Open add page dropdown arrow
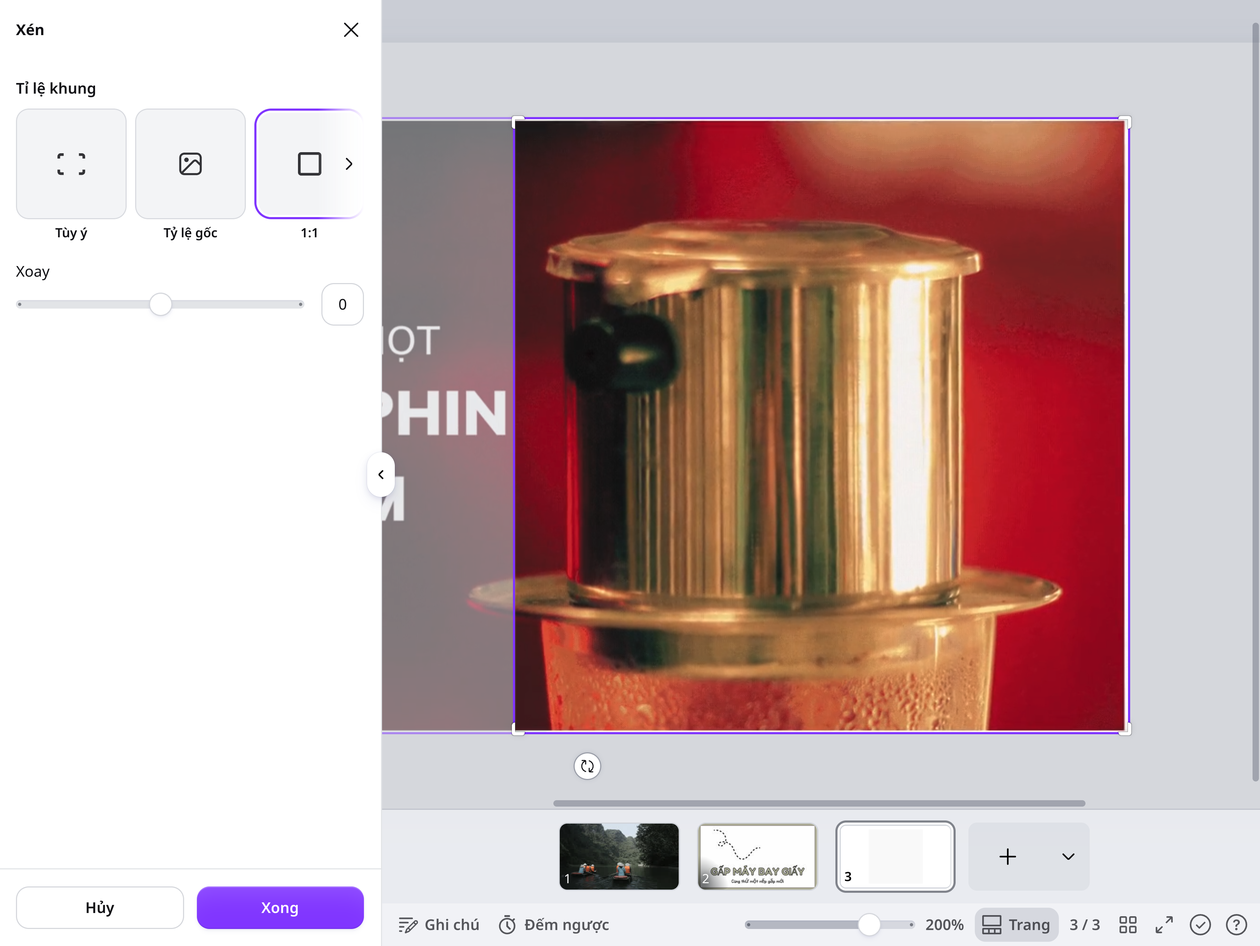The image size is (1260, 946). click(x=1068, y=856)
